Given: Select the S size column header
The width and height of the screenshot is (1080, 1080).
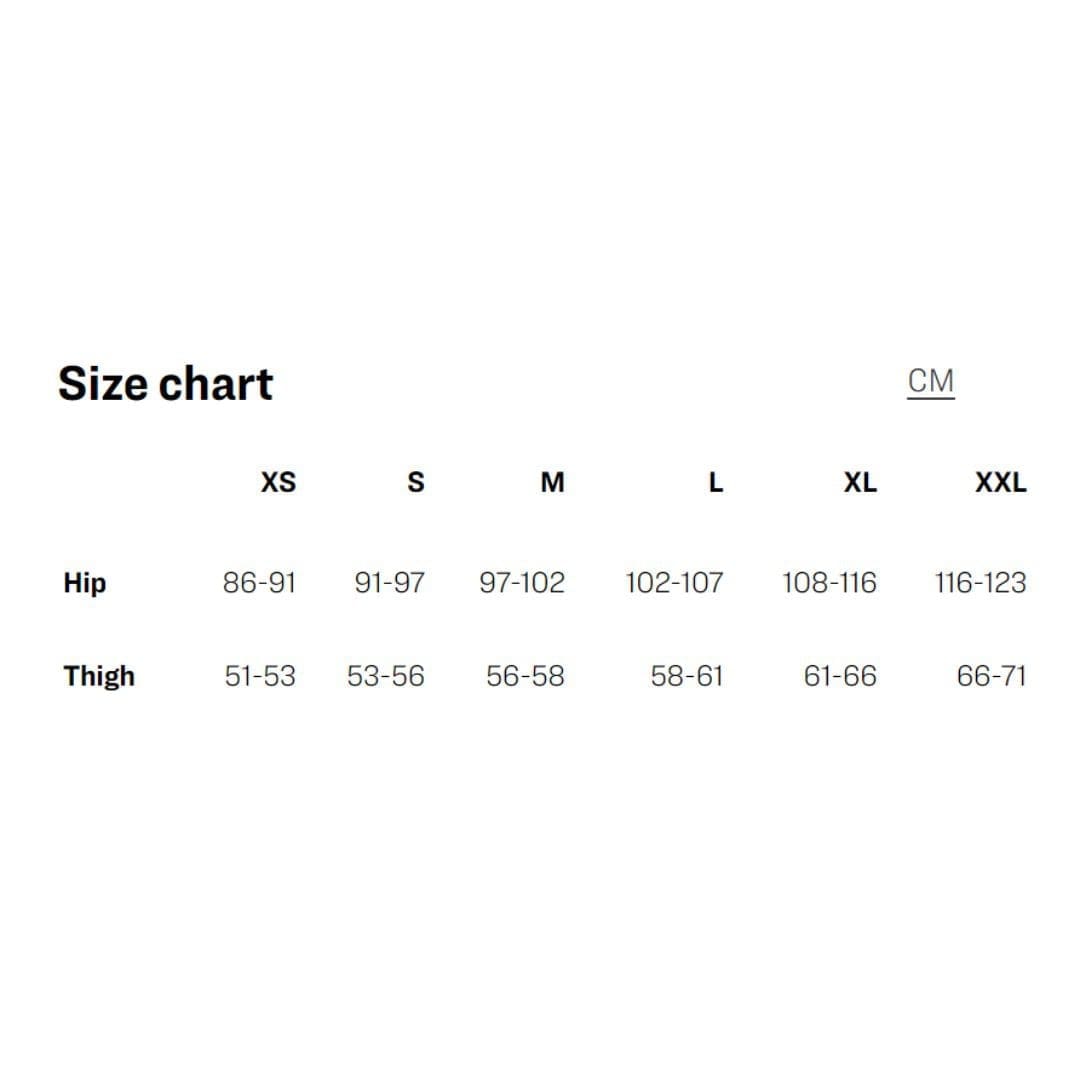Looking at the screenshot, I should (x=416, y=483).
